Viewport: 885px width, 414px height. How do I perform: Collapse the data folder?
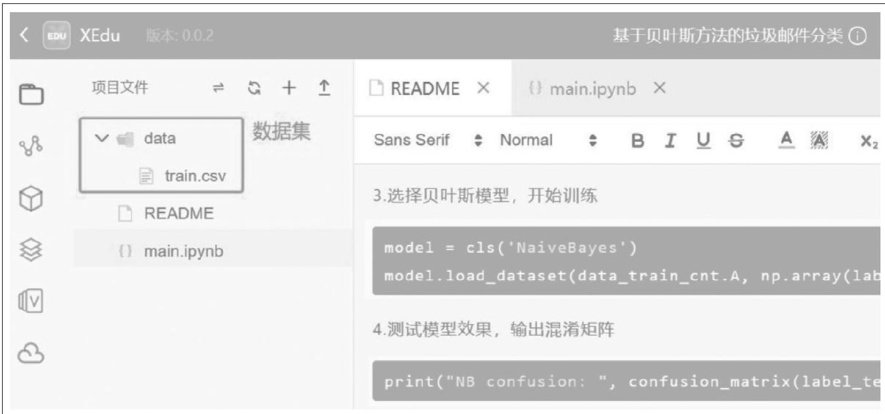(102, 138)
